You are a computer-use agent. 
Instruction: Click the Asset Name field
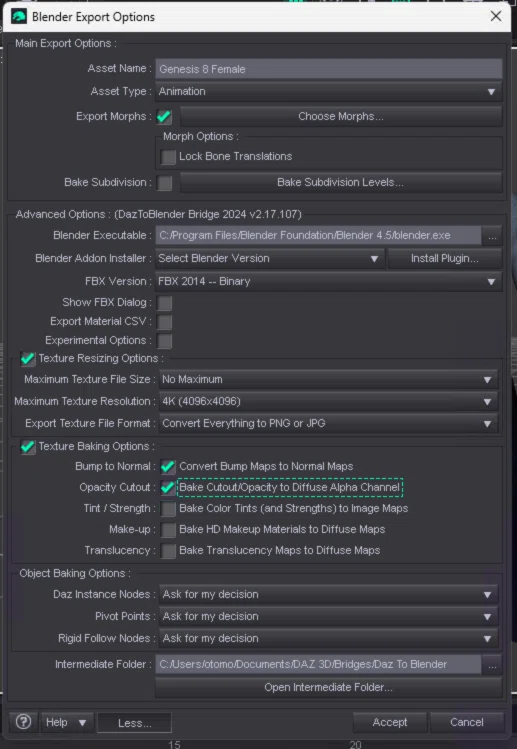328,69
